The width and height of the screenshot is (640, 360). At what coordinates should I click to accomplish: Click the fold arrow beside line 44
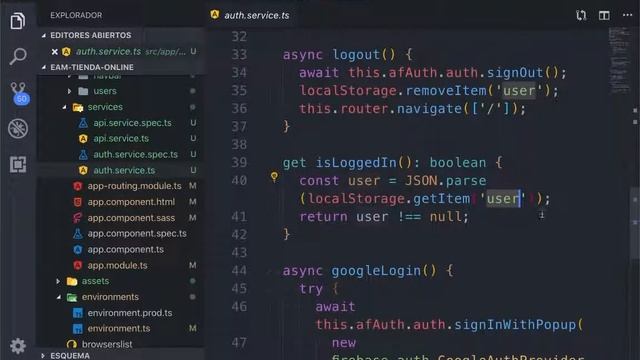click(269, 271)
